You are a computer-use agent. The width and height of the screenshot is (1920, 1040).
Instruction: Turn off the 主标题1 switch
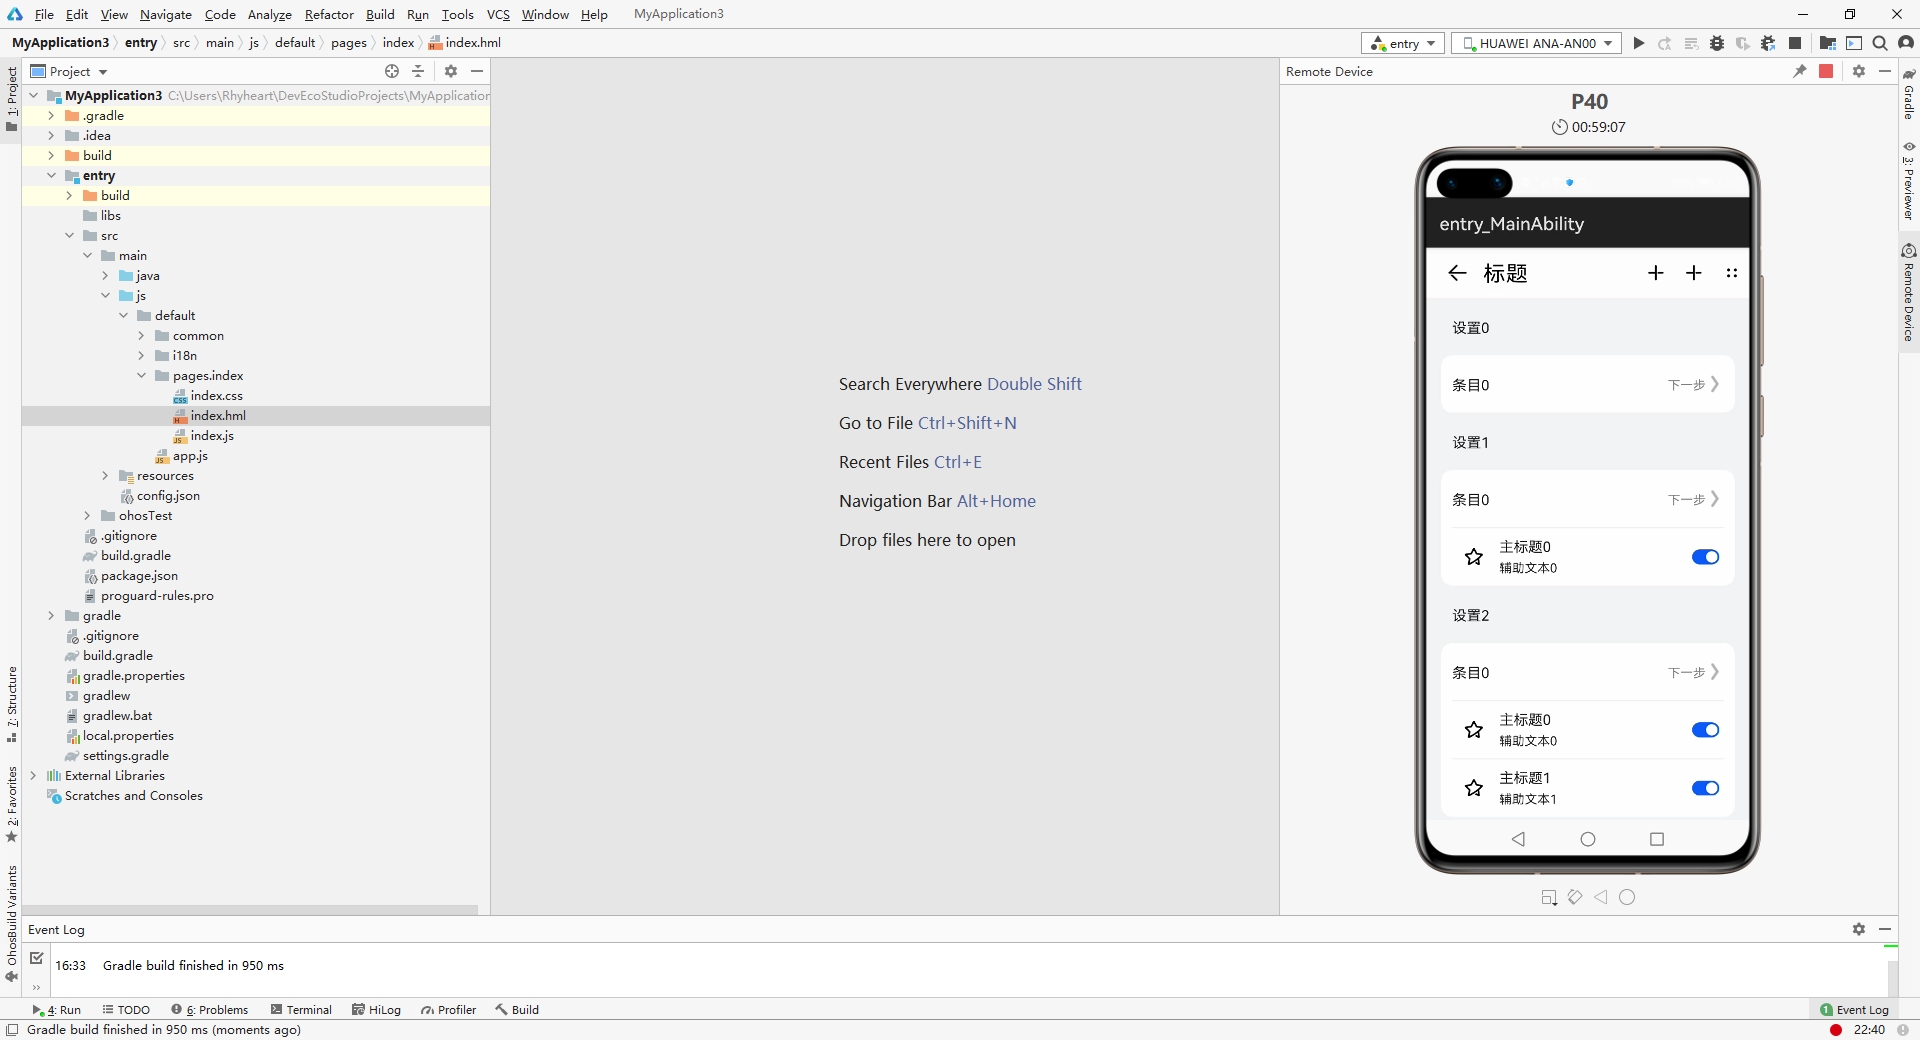click(1705, 788)
